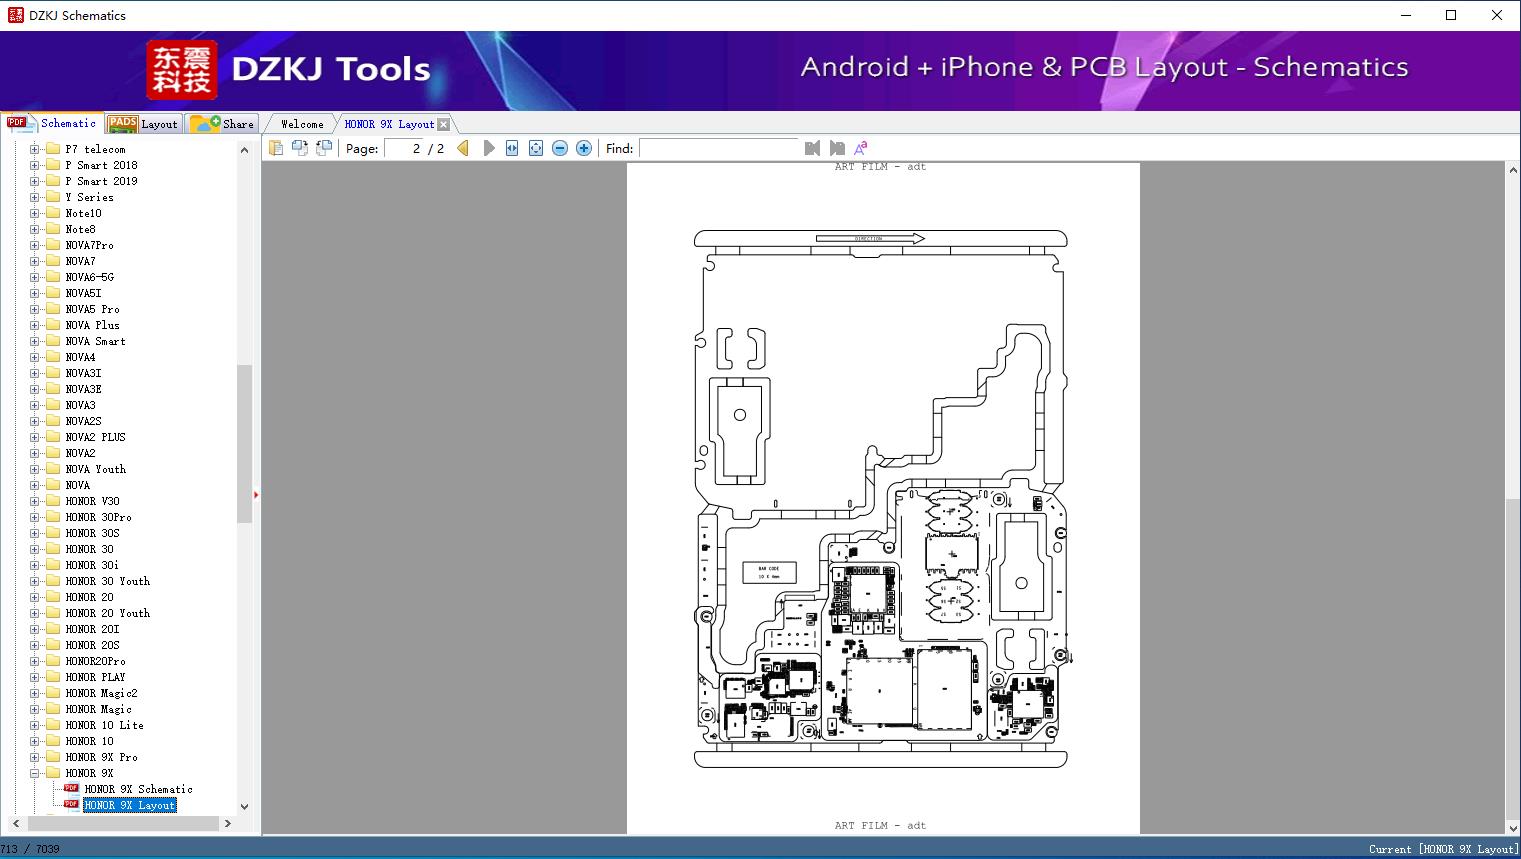Click the fit width icon
The width and height of the screenshot is (1521, 859).
[x=512, y=148]
